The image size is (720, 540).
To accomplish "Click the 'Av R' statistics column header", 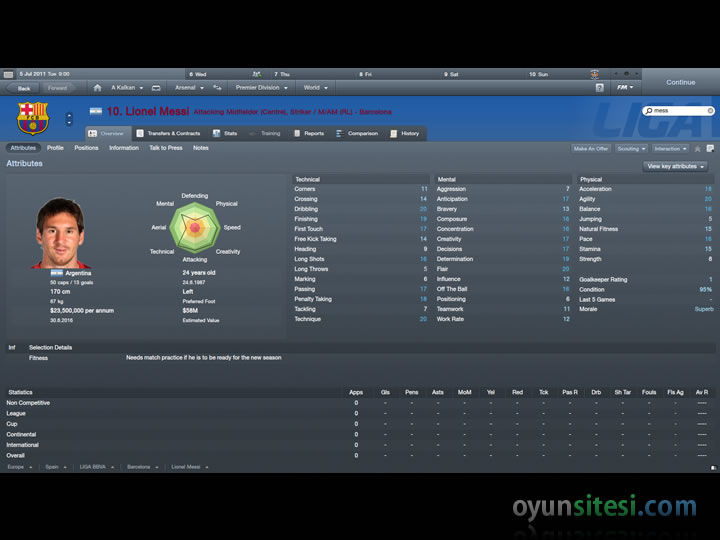I will click(x=702, y=392).
